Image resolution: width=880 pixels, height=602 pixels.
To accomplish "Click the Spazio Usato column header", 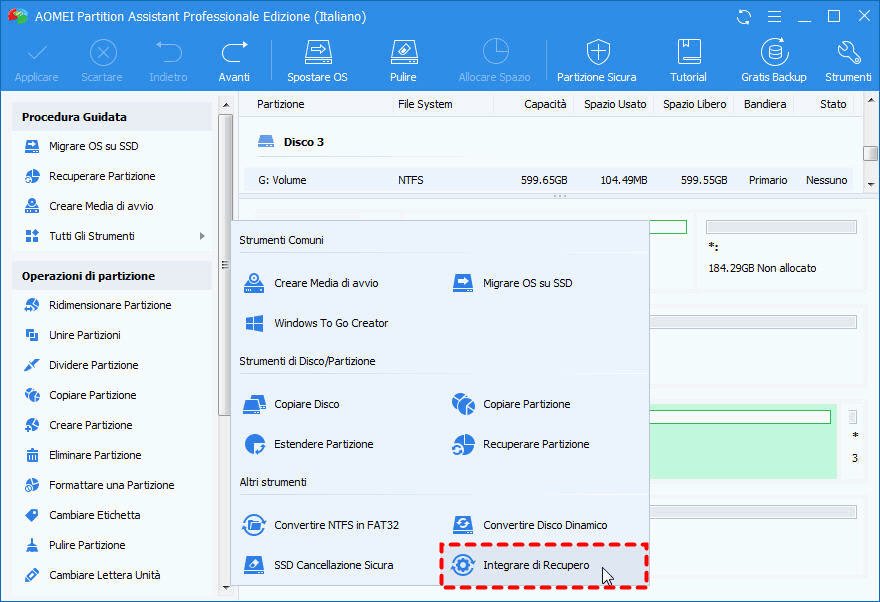I will (x=615, y=104).
